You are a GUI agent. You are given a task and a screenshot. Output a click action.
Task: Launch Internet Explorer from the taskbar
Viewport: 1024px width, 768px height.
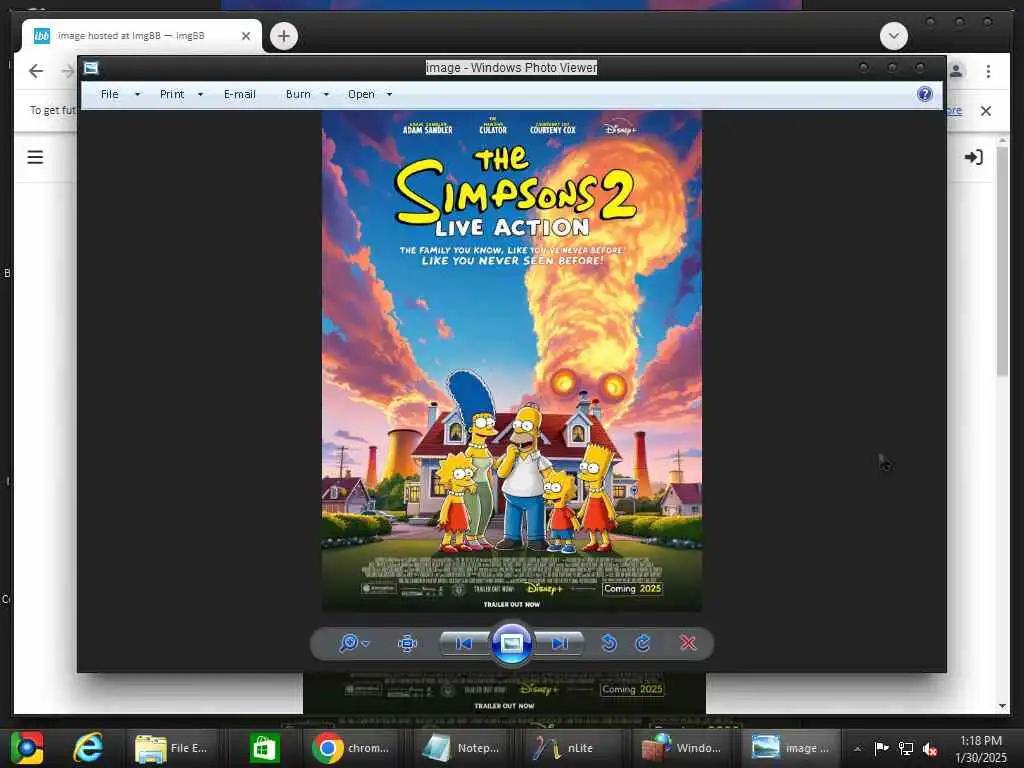tap(88, 748)
